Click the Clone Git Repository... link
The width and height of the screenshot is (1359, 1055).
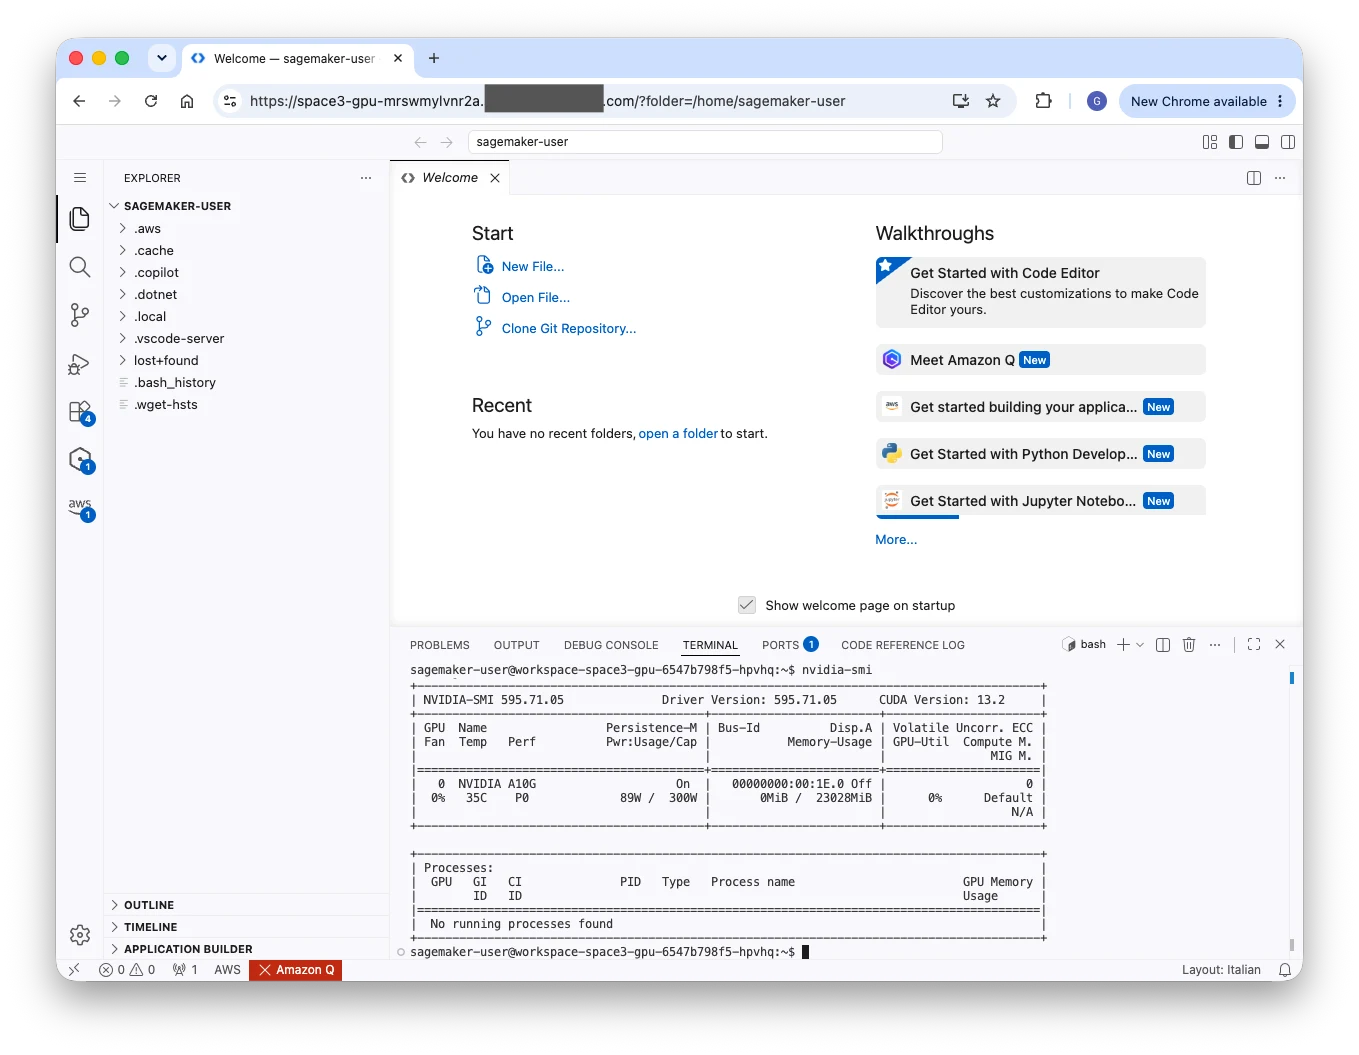[x=569, y=329]
